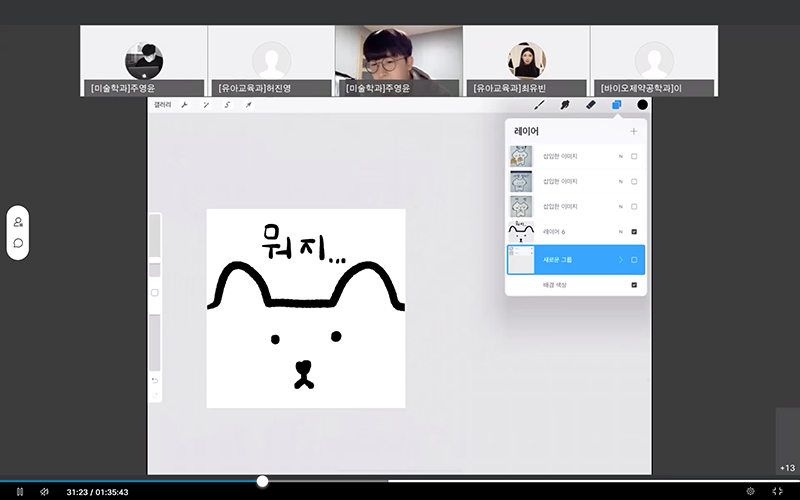Show the first 삽입한 이미지 layer

click(x=634, y=156)
